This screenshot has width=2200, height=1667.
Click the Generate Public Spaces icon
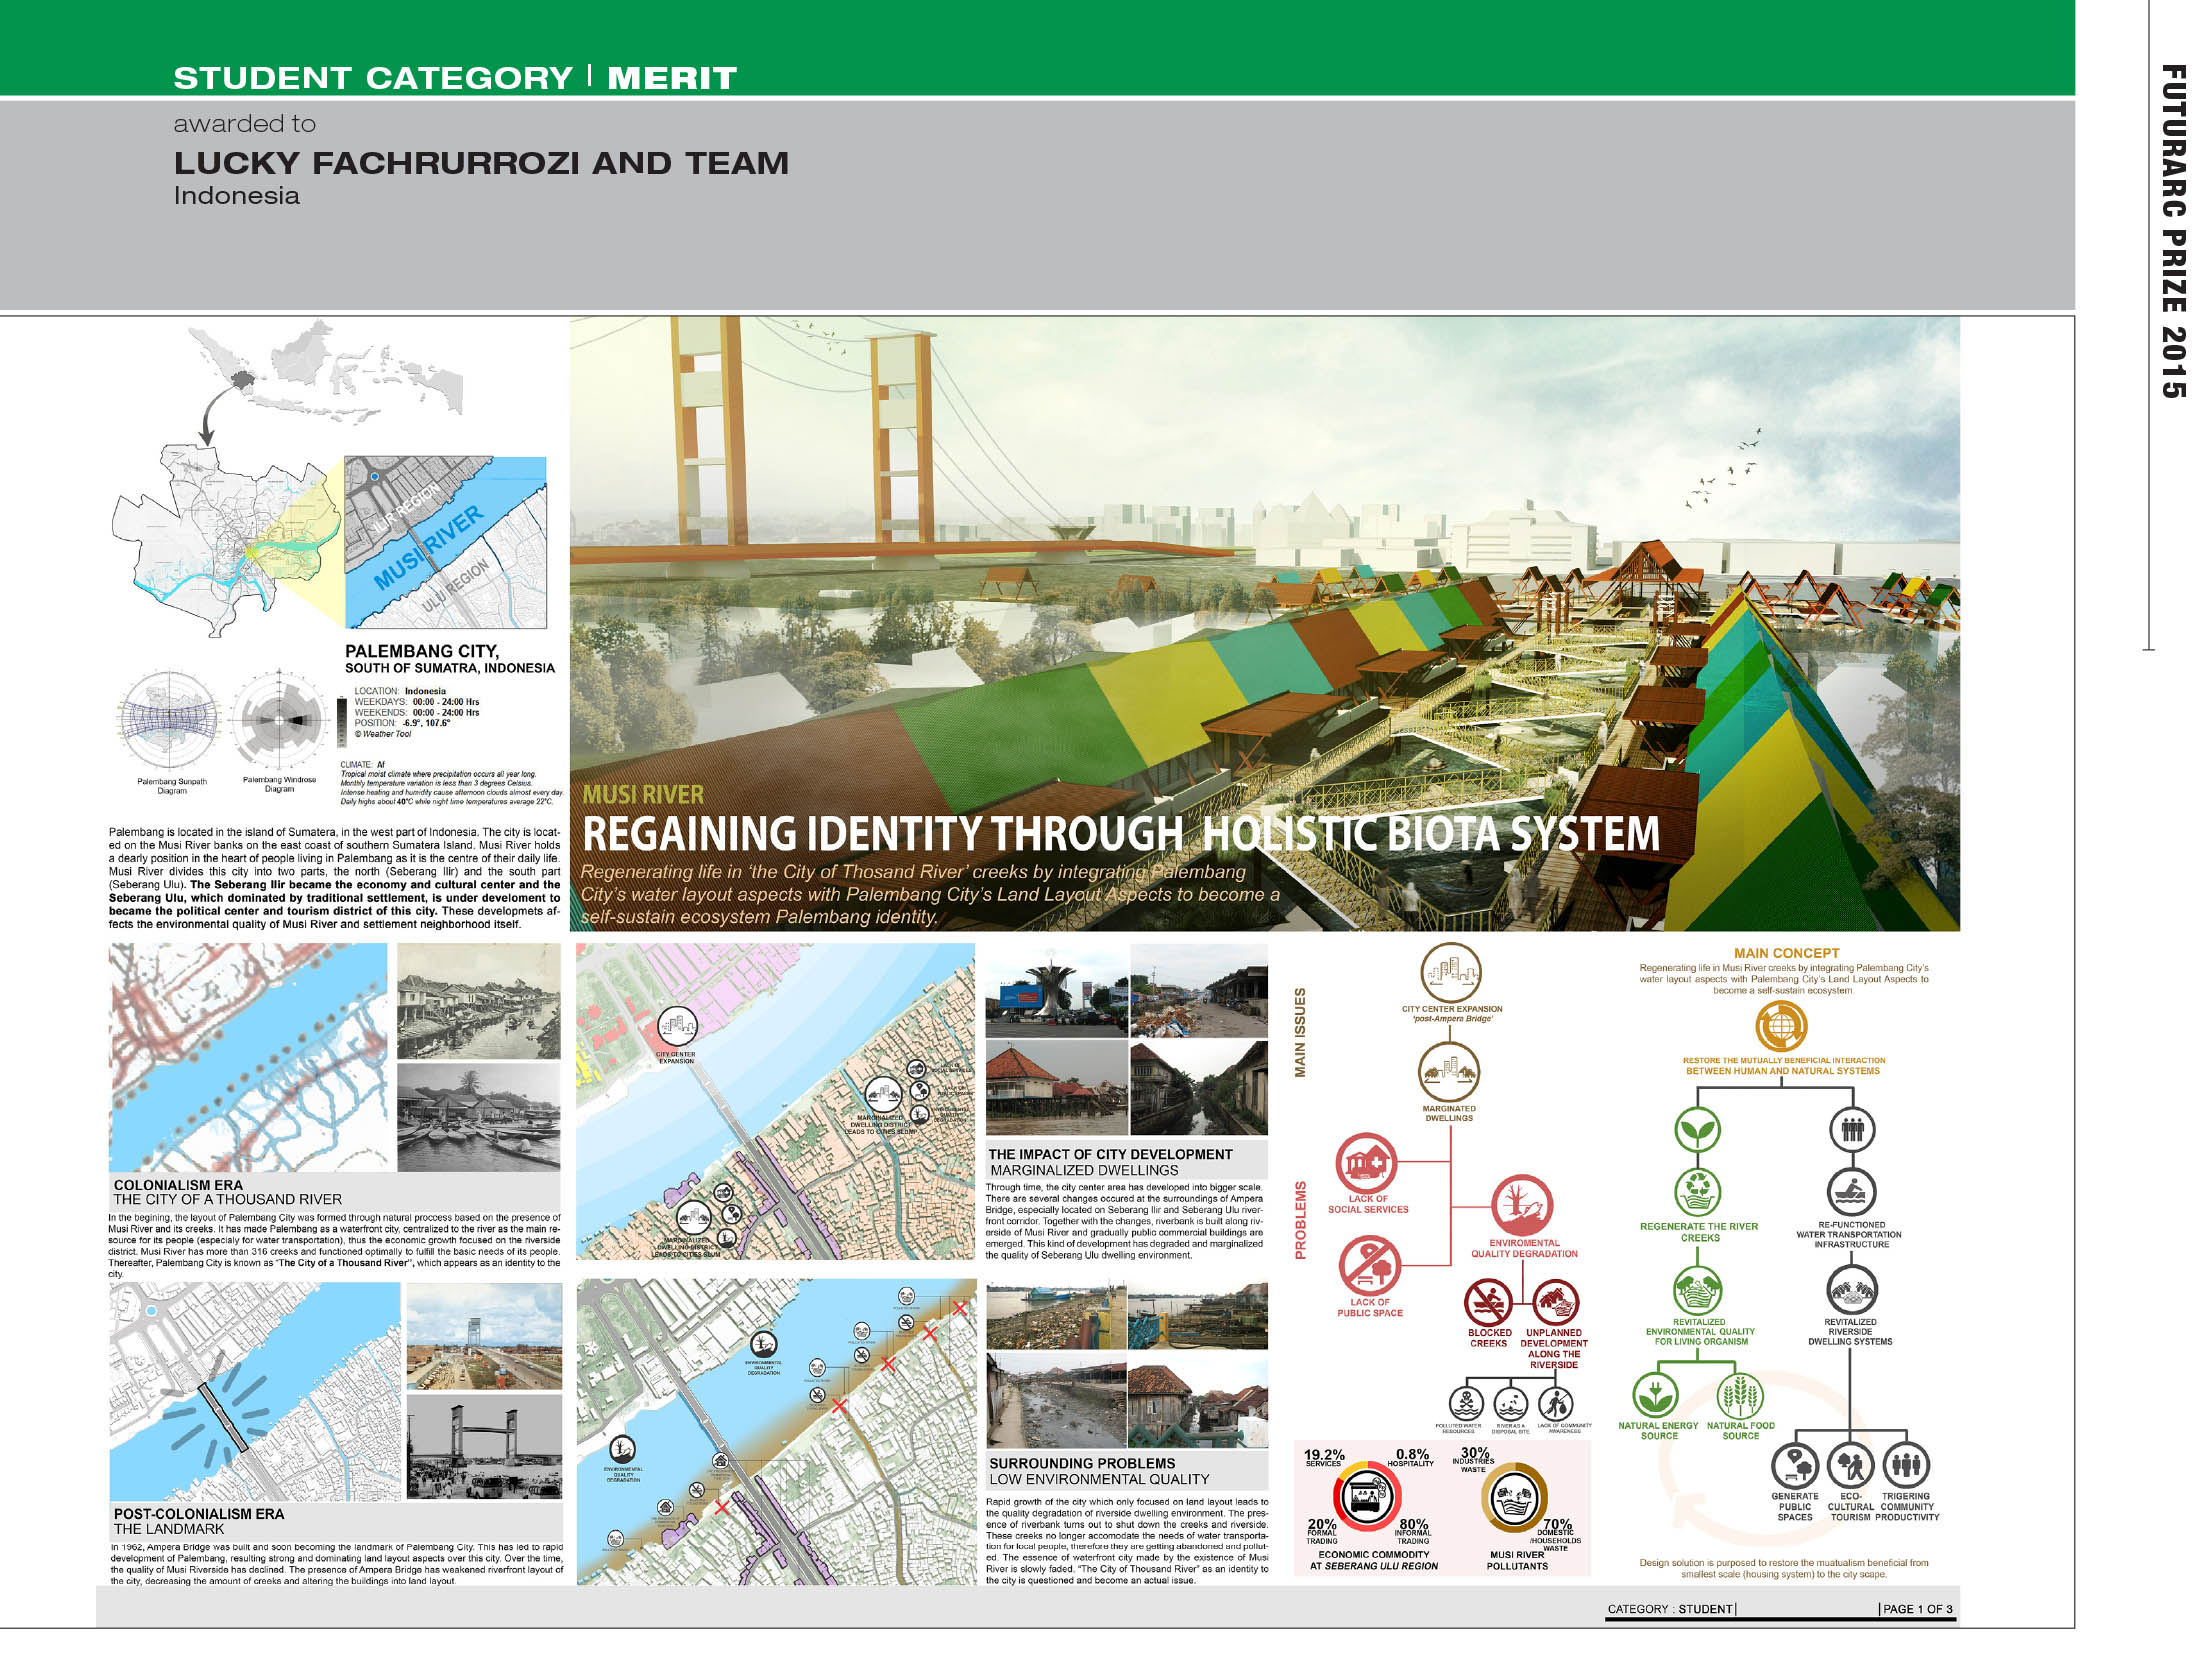(x=1795, y=1466)
